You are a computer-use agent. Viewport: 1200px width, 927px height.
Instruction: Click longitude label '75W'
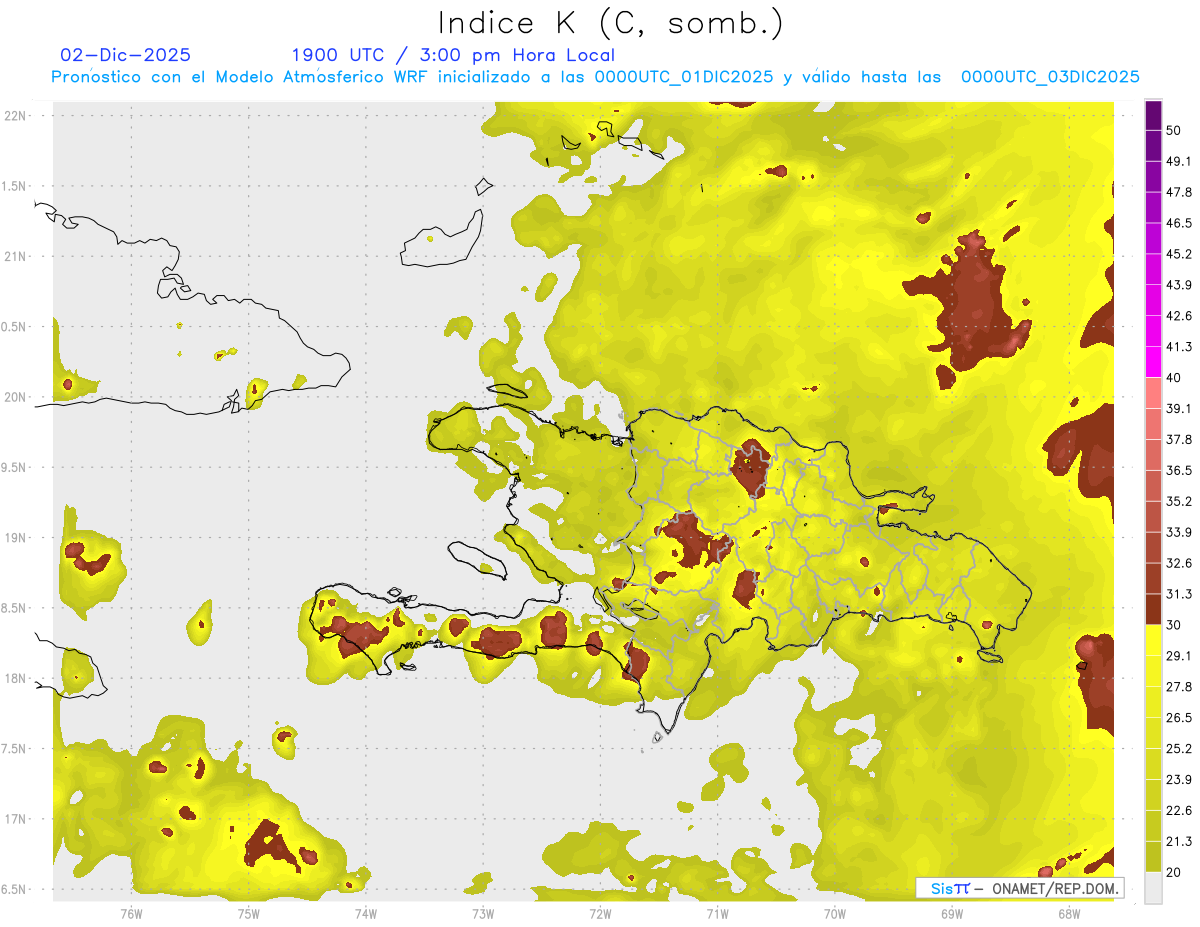pos(249,914)
